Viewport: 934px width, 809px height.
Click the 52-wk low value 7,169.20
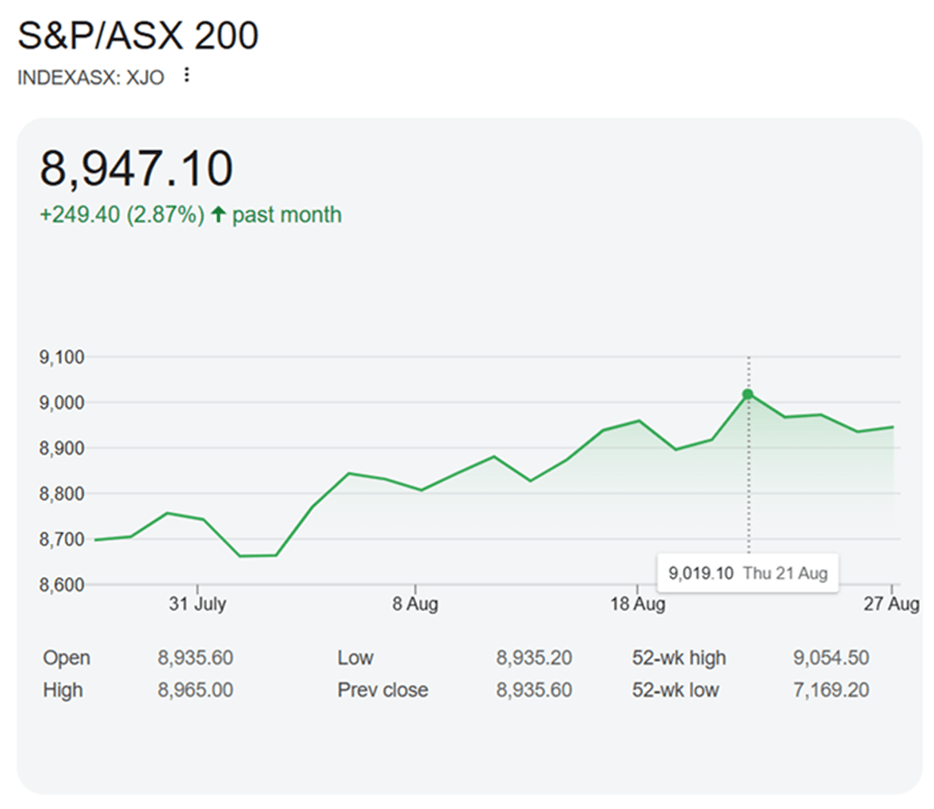[x=831, y=690]
